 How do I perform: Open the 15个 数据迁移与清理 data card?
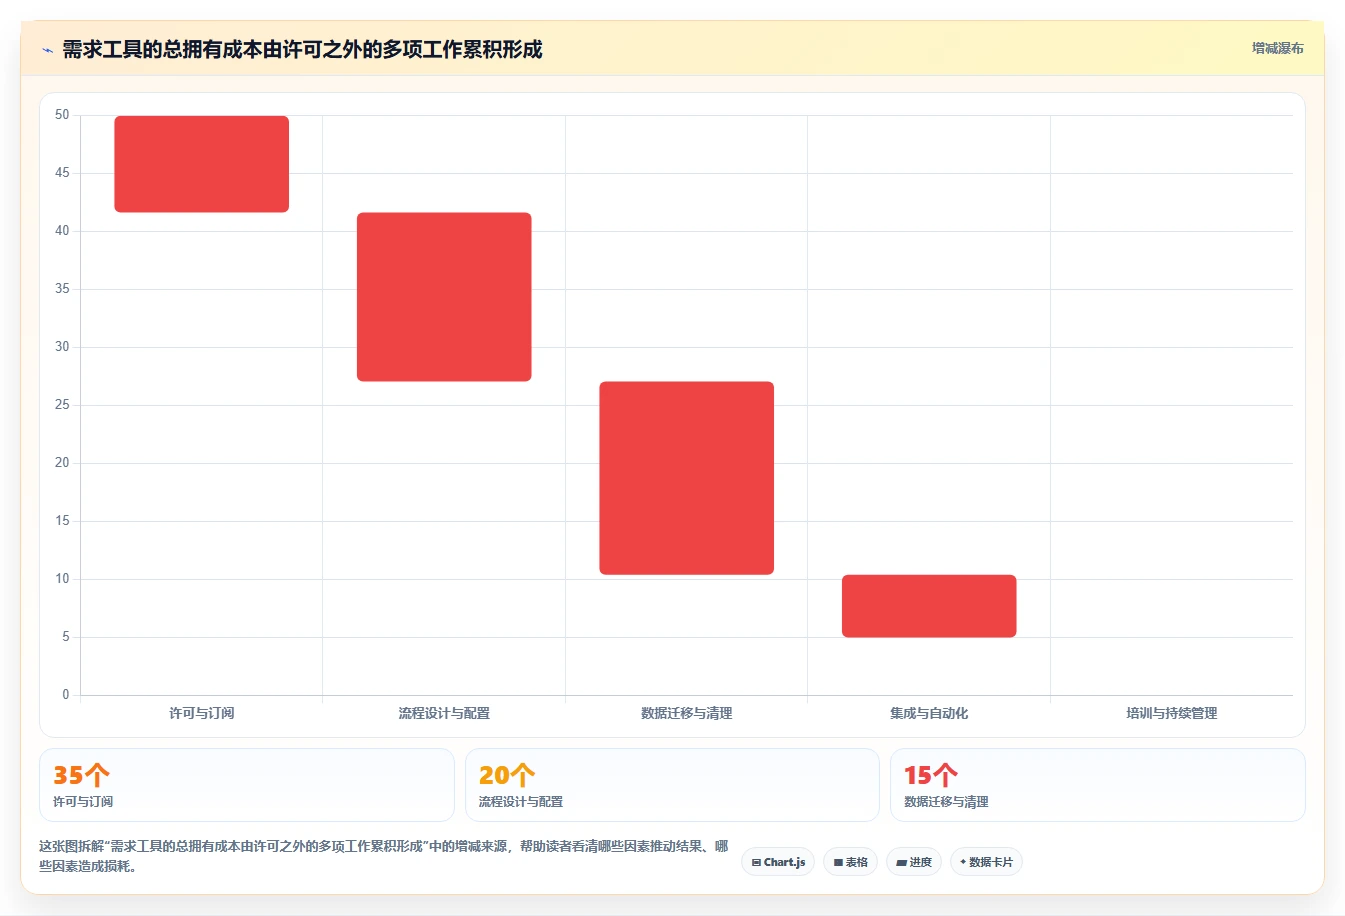[x=1098, y=785]
